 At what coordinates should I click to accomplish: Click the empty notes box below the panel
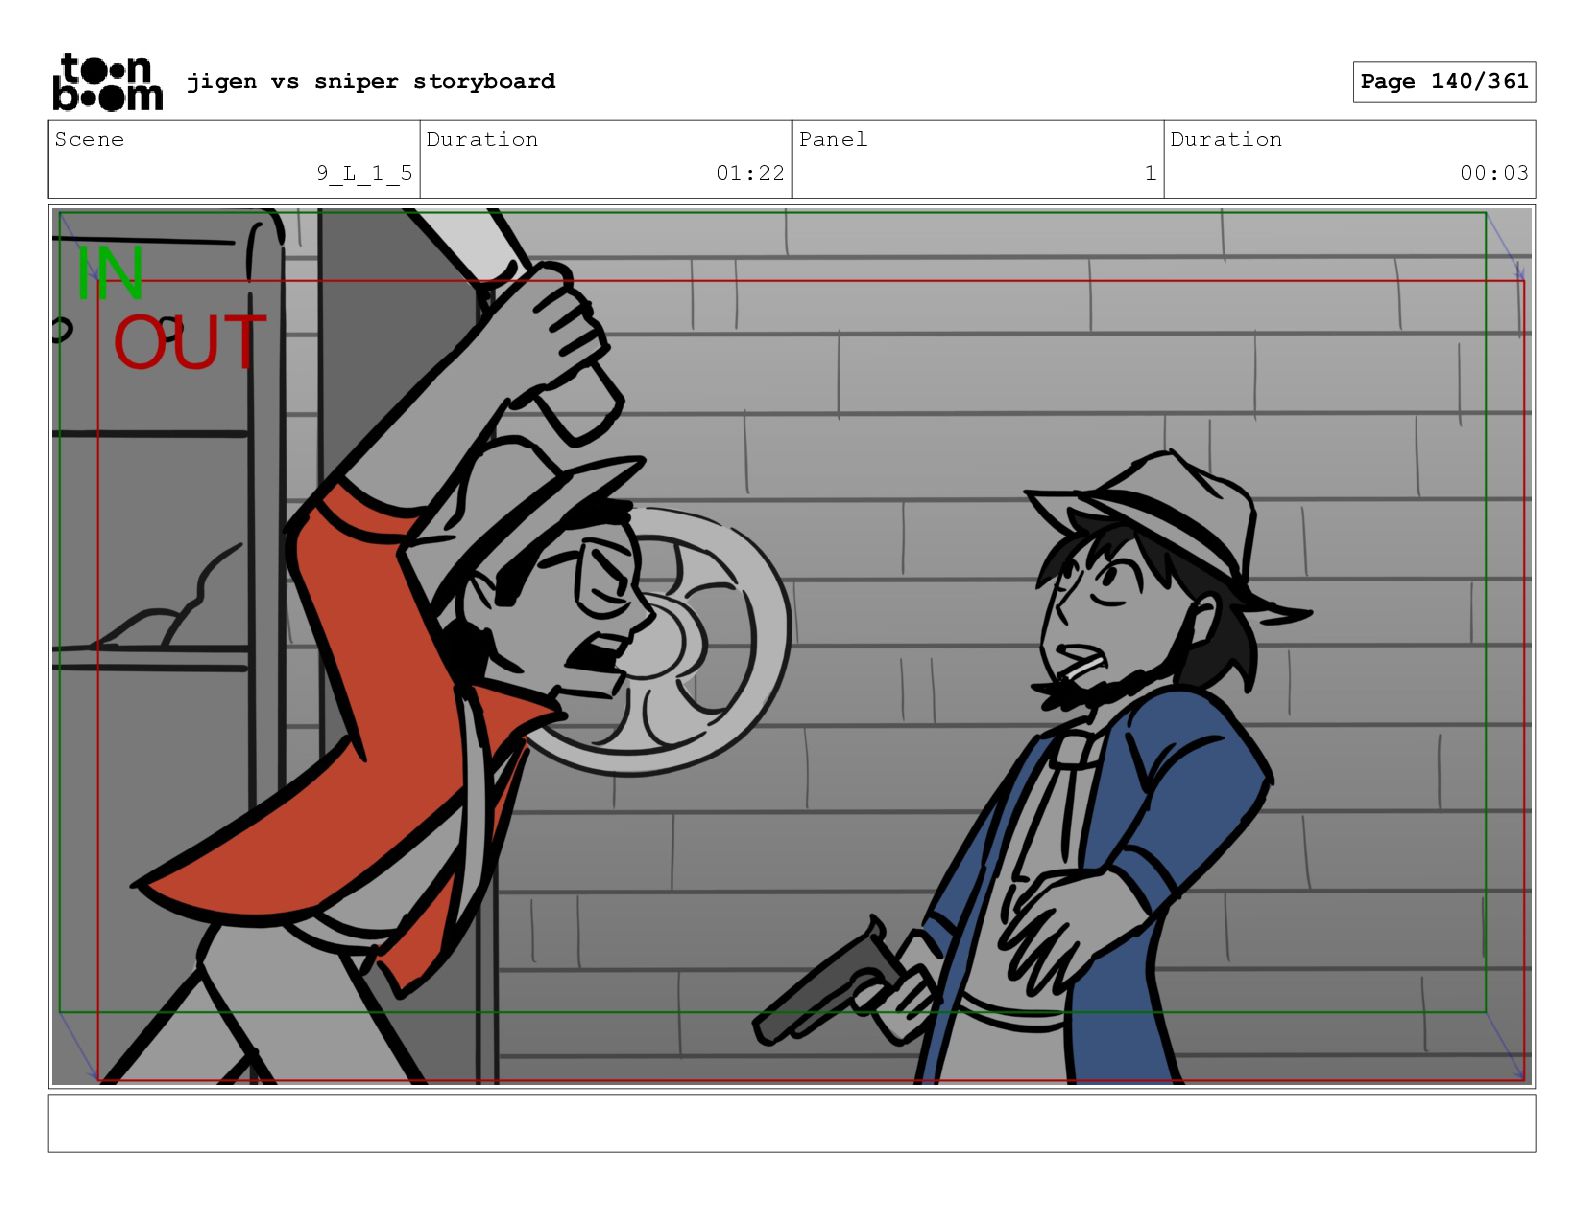point(792,1123)
